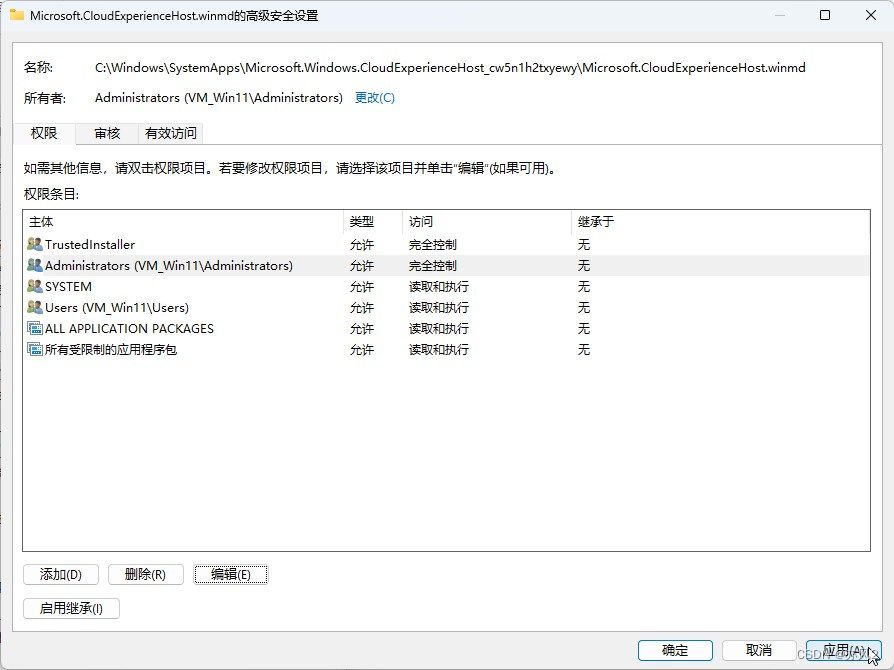Select the ALL APPLICATION PACKAGES entry
This screenshot has width=894, height=670.
[x=446, y=328]
